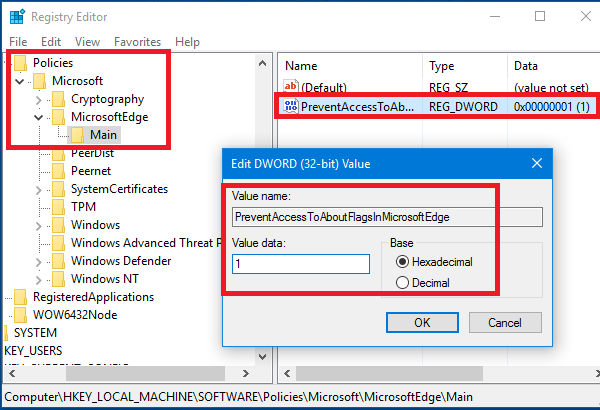This screenshot has height=410, width=600.
Task: Expand the Windows Defender tree node
Action: [x=38, y=261]
